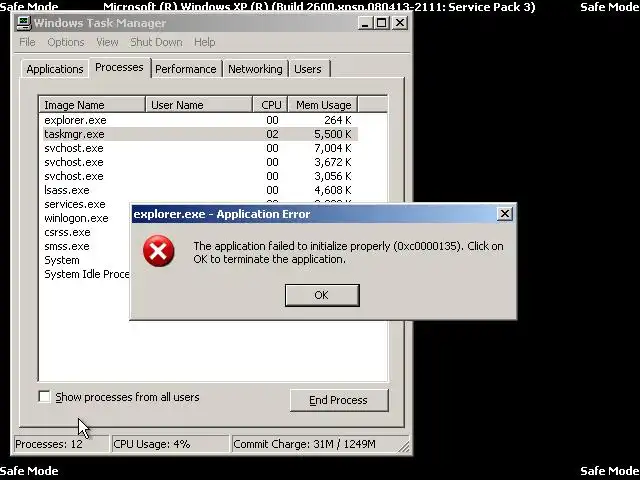The height and width of the screenshot is (480, 640).
Task: Click the 4,608 K memory value
Action: (x=333, y=190)
